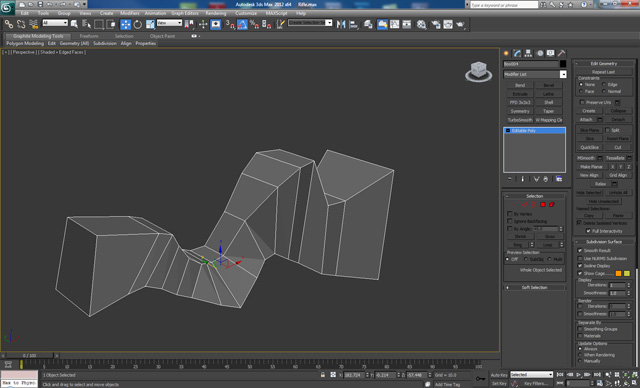This screenshot has height=388, width=640.
Task: Click the Select and Link chain icon
Action: point(9,24)
